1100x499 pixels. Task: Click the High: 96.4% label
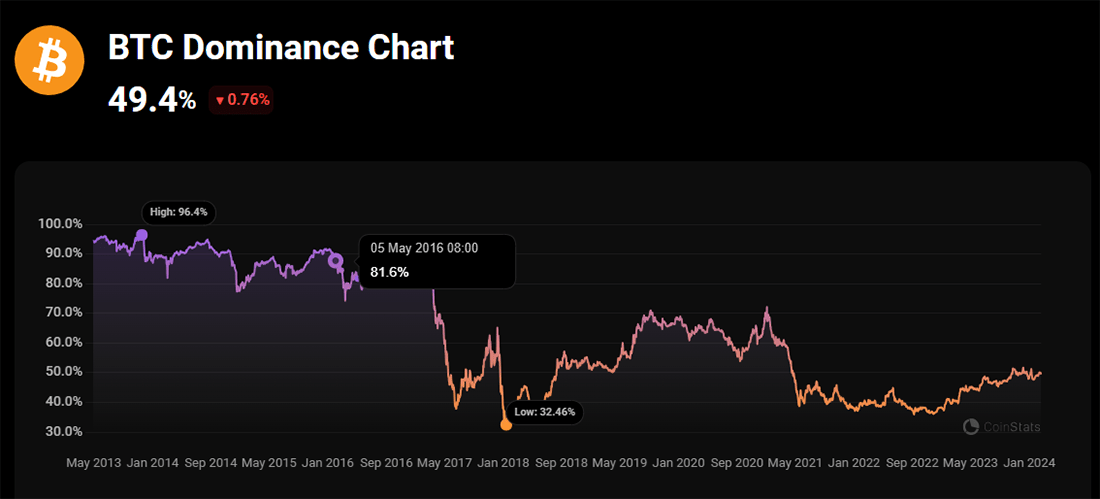pyautogui.click(x=177, y=212)
